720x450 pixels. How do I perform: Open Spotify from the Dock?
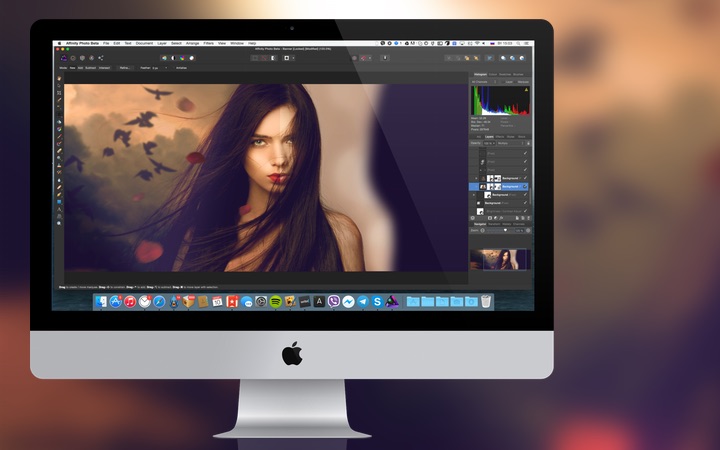point(276,302)
